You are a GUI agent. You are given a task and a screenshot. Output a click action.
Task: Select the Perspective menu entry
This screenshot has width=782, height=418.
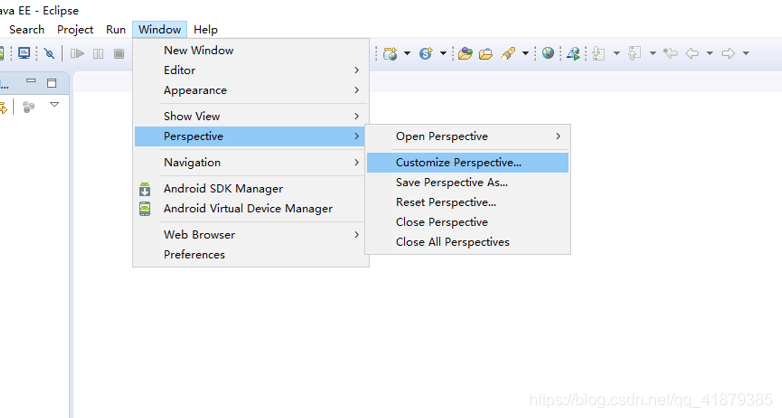(x=251, y=136)
